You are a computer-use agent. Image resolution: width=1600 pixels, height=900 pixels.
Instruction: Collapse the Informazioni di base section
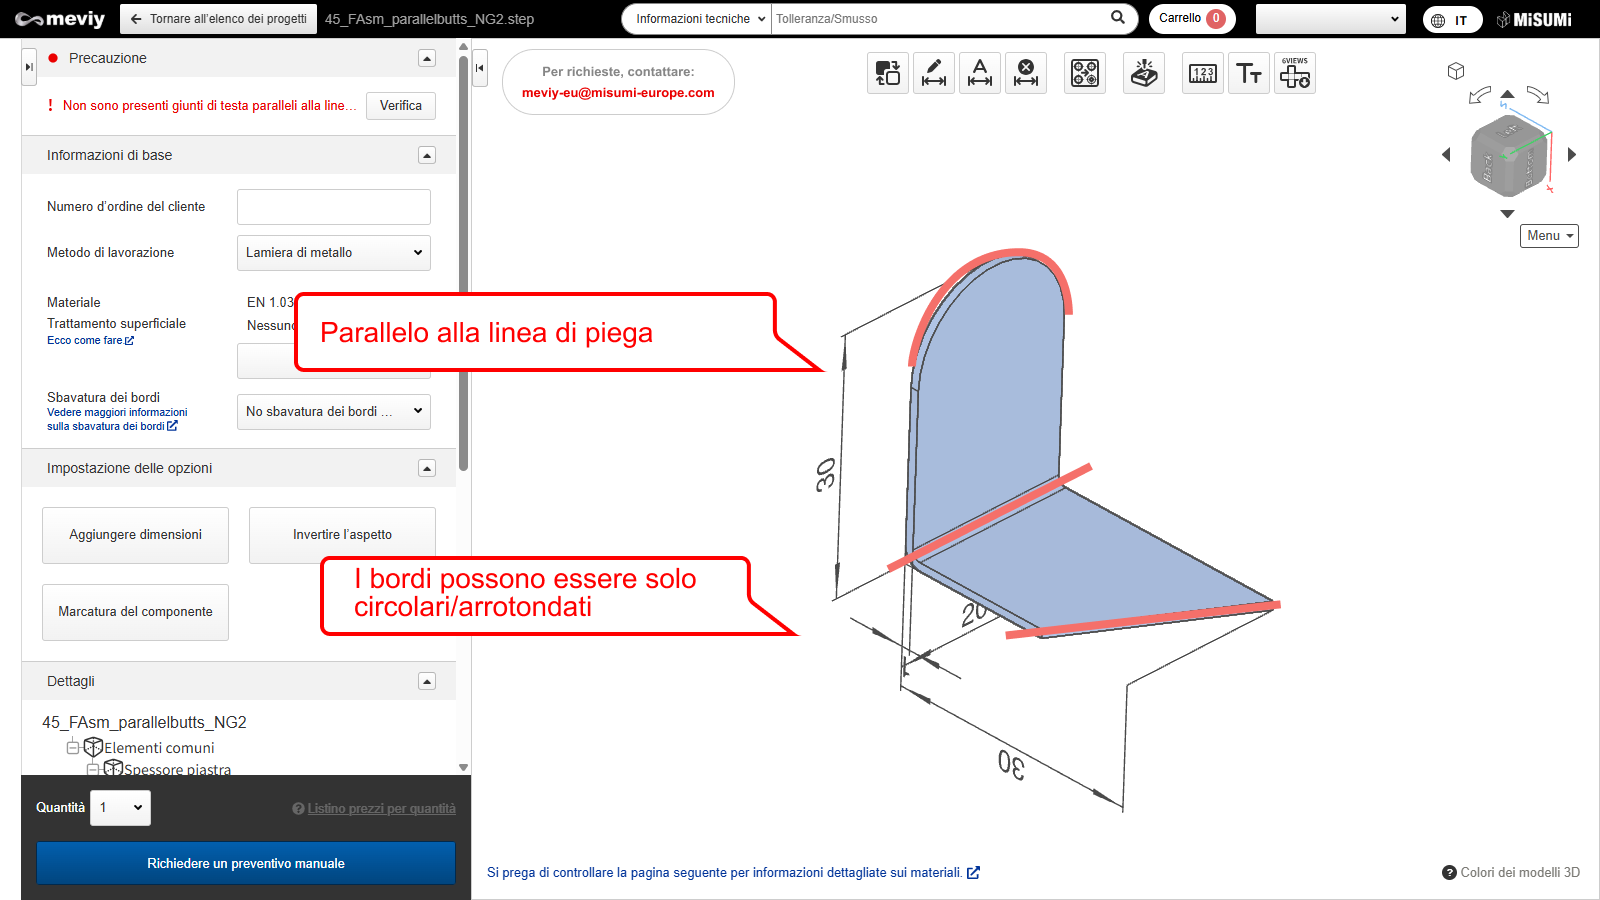click(427, 155)
